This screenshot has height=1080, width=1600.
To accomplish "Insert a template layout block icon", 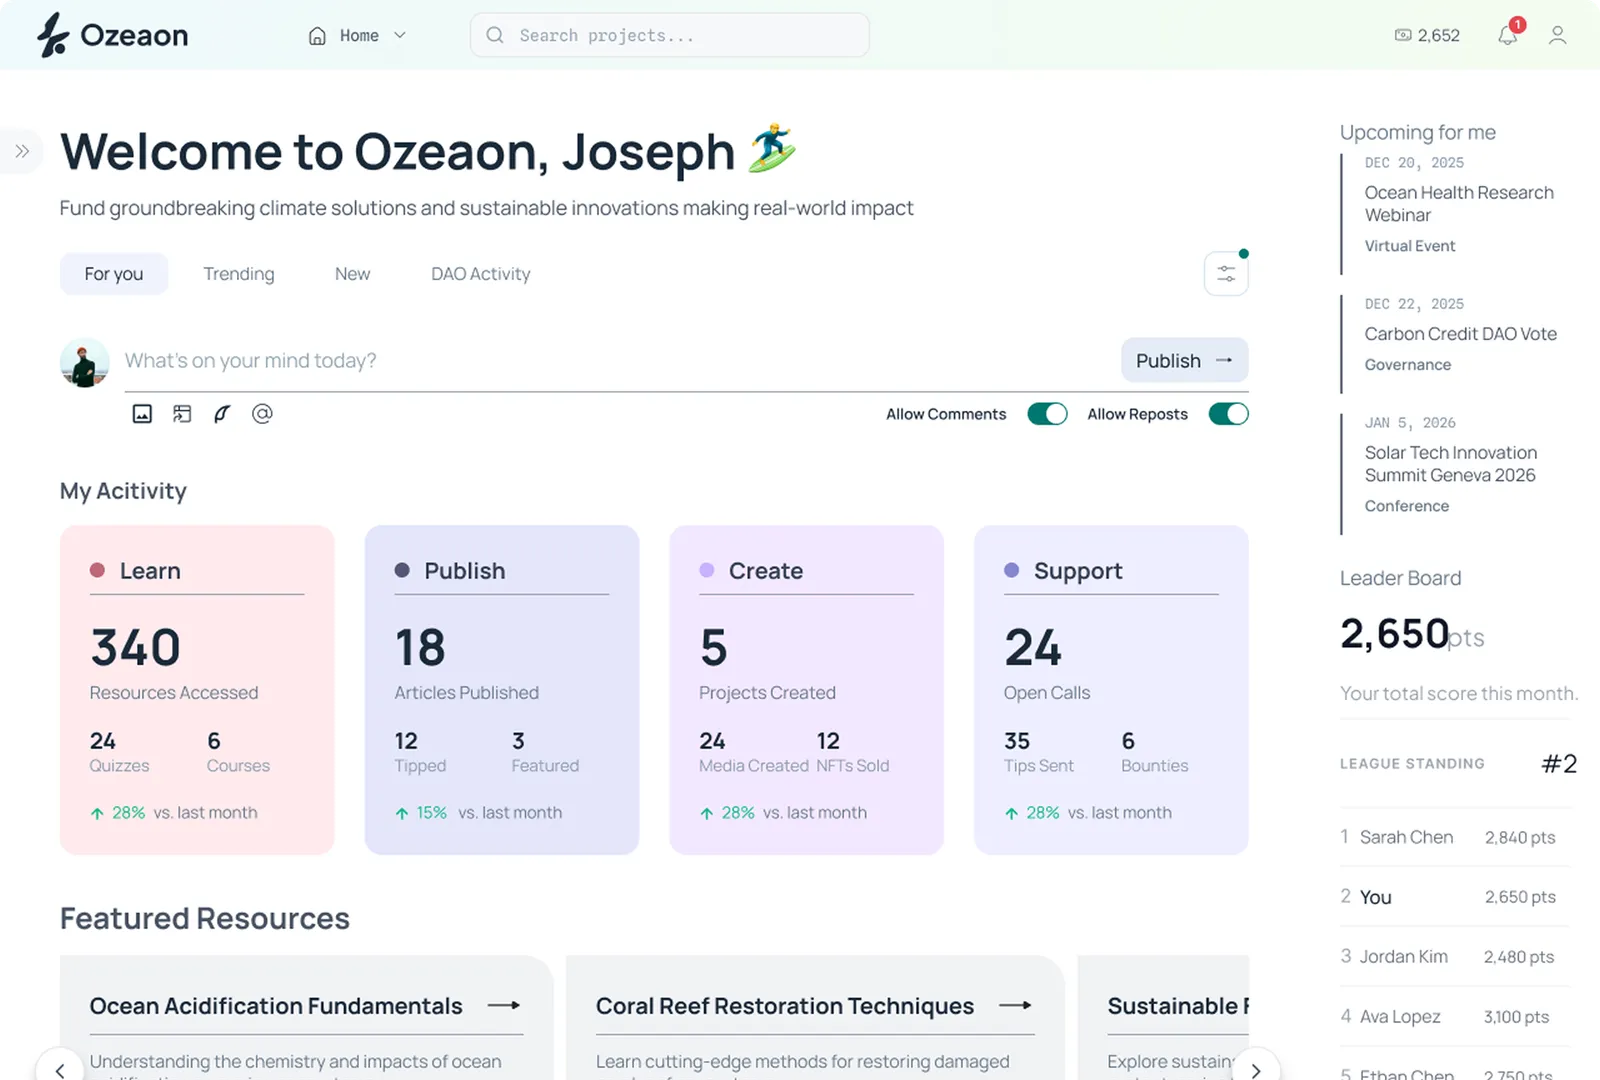I will pyautogui.click(x=182, y=414).
